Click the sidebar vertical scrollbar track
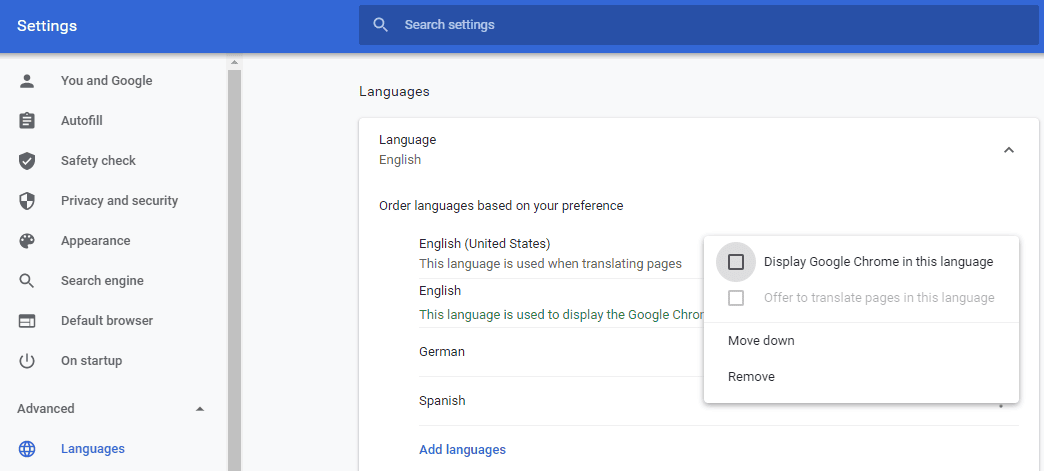 pos(234,269)
